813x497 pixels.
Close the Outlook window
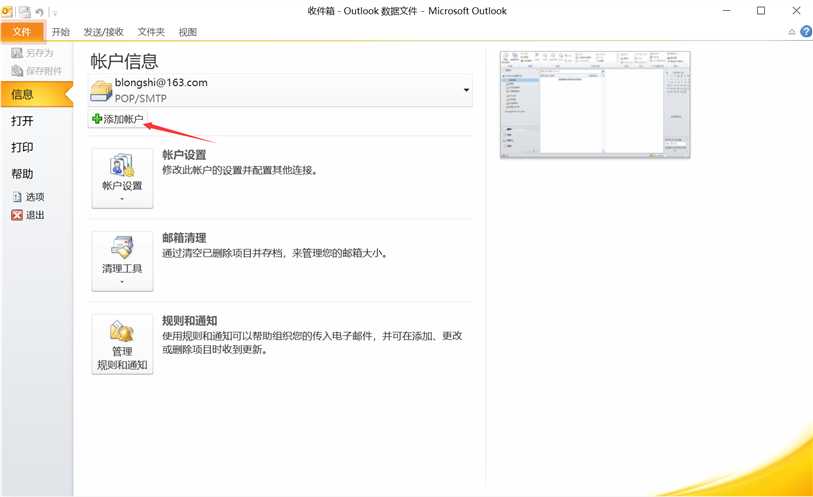coord(796,10)
